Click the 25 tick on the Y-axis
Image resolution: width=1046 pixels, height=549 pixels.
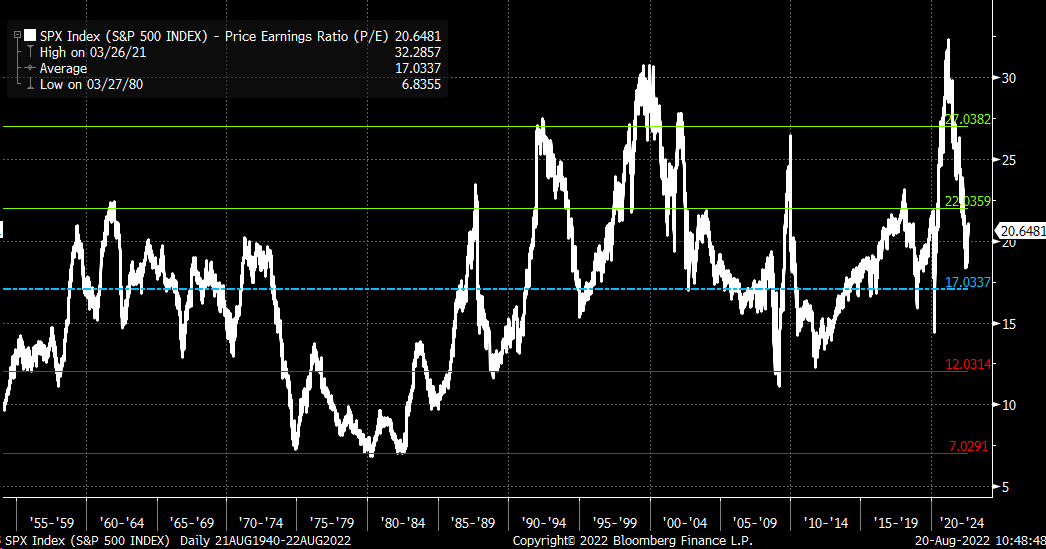(x=1009, y=160)
